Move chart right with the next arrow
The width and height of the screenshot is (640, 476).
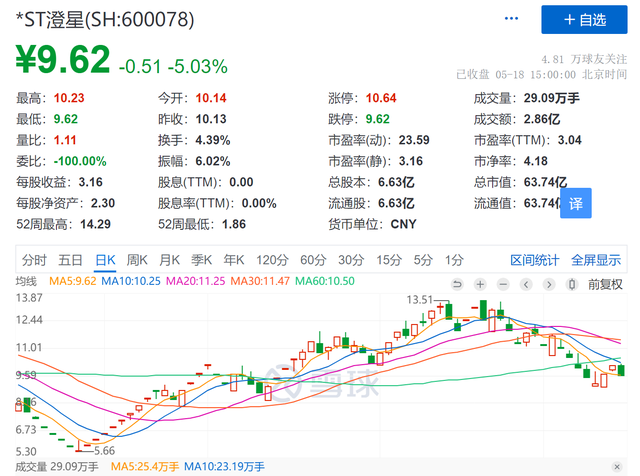549,284
